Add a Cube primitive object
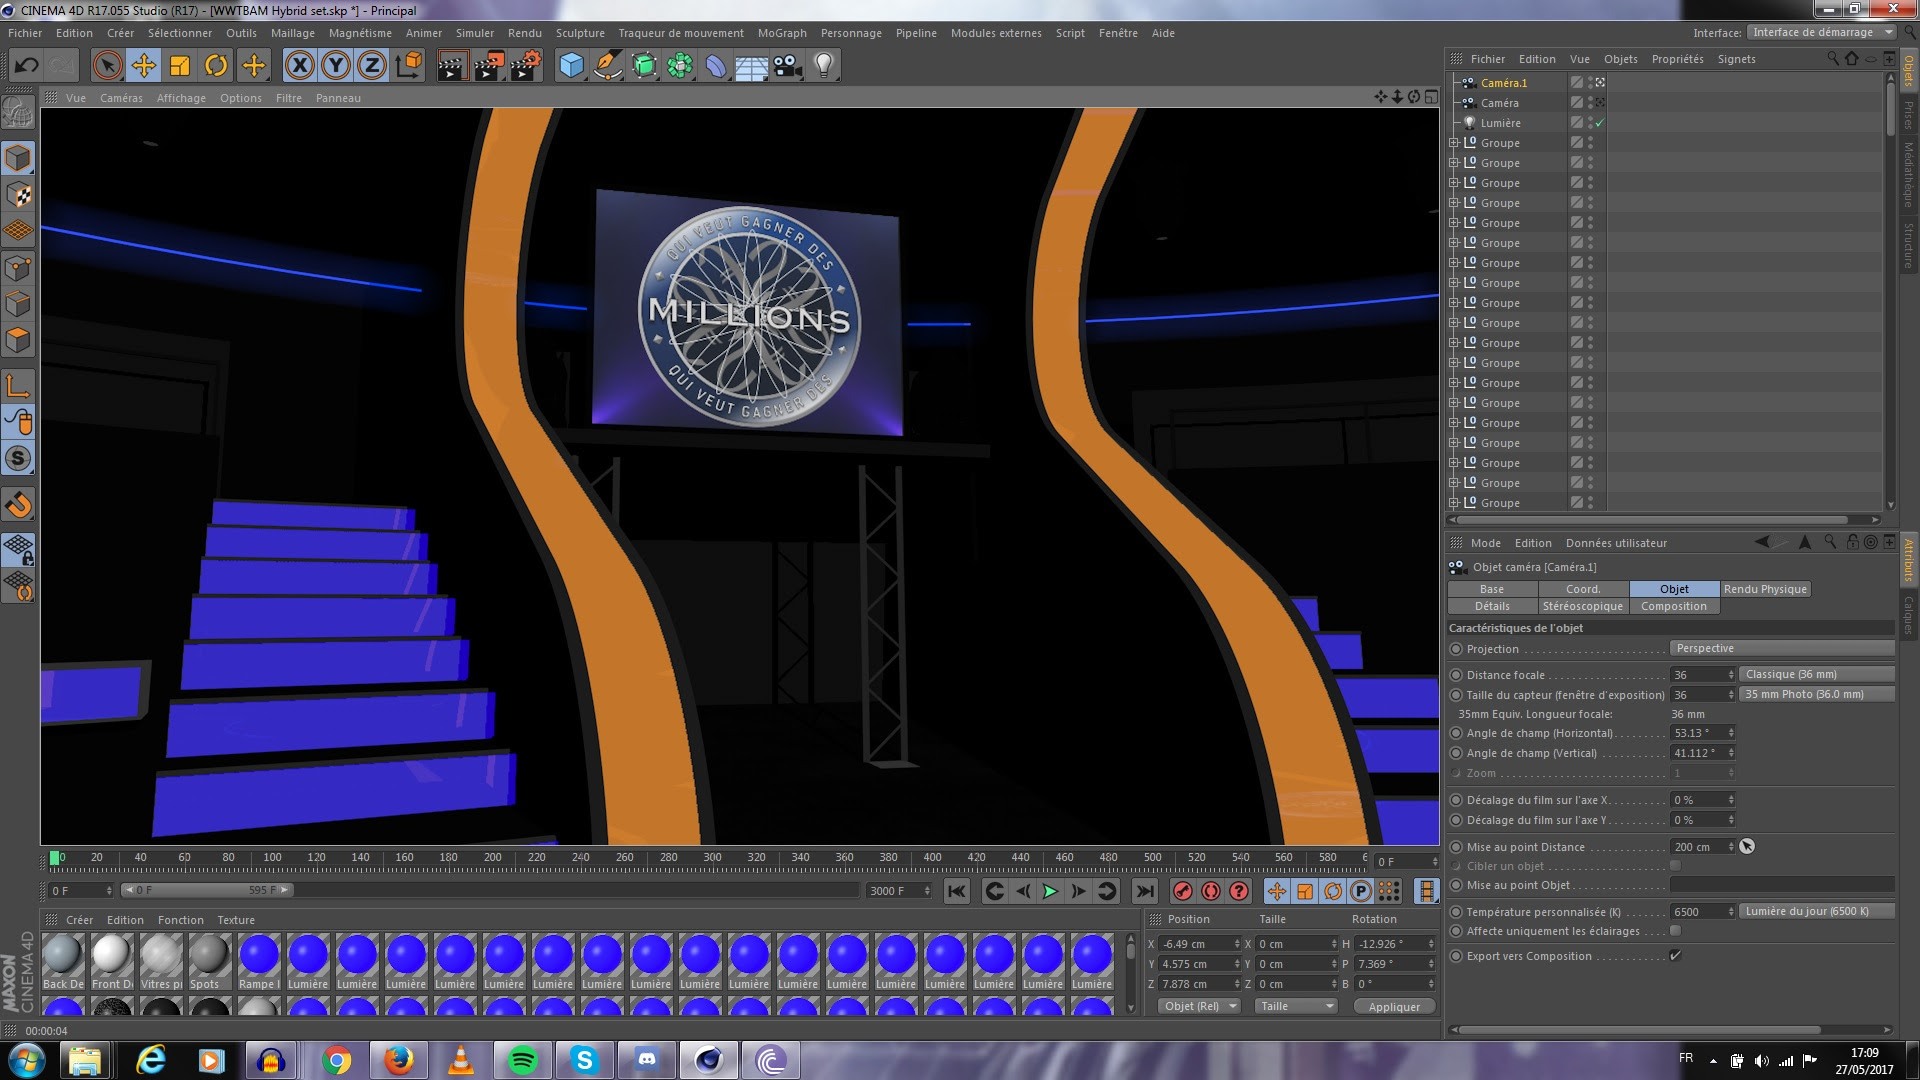 (x=571, y=66)
